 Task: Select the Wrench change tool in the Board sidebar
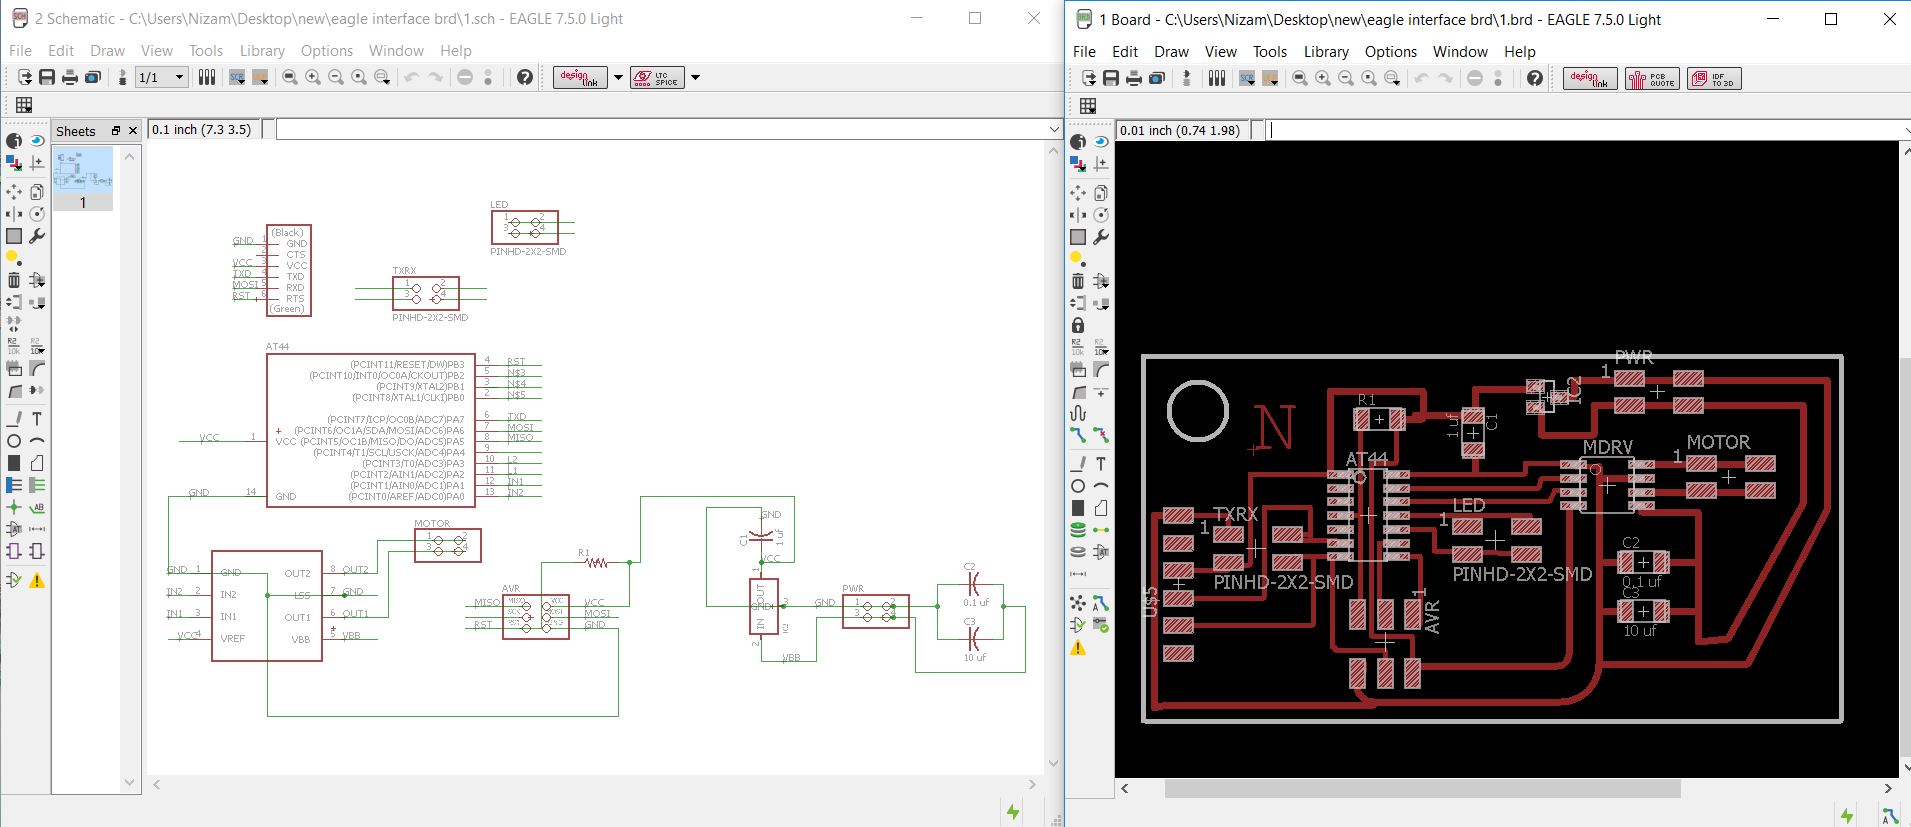click(x=1101, y=237)
